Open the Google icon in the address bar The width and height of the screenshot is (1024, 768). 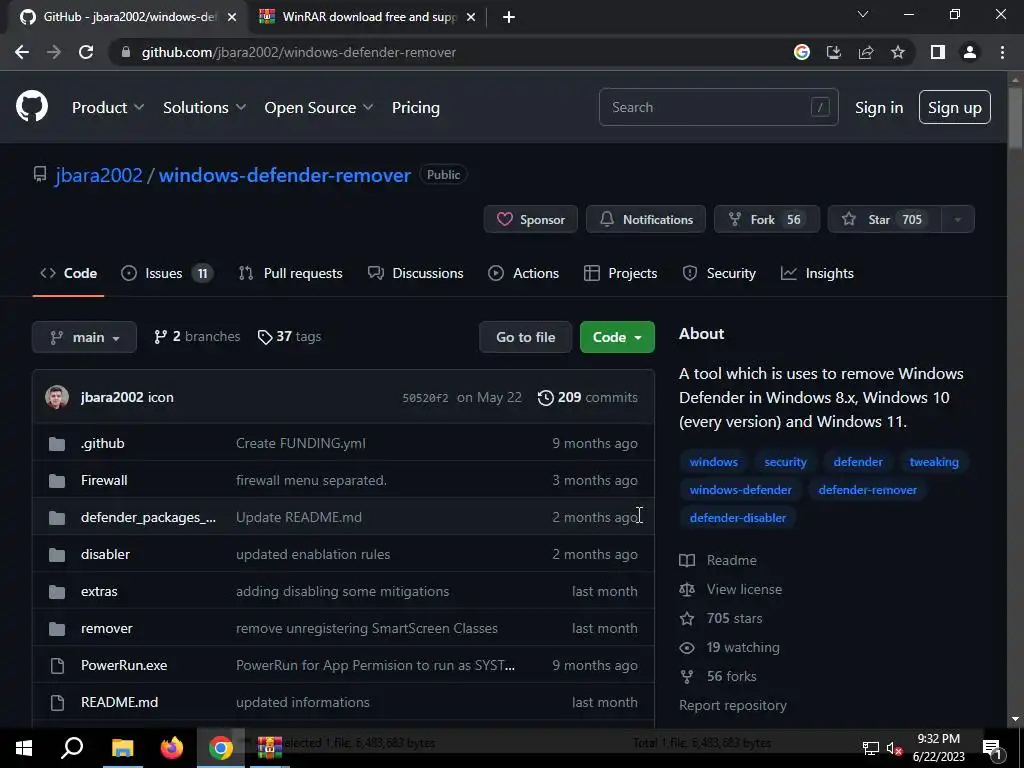point(802,52)
